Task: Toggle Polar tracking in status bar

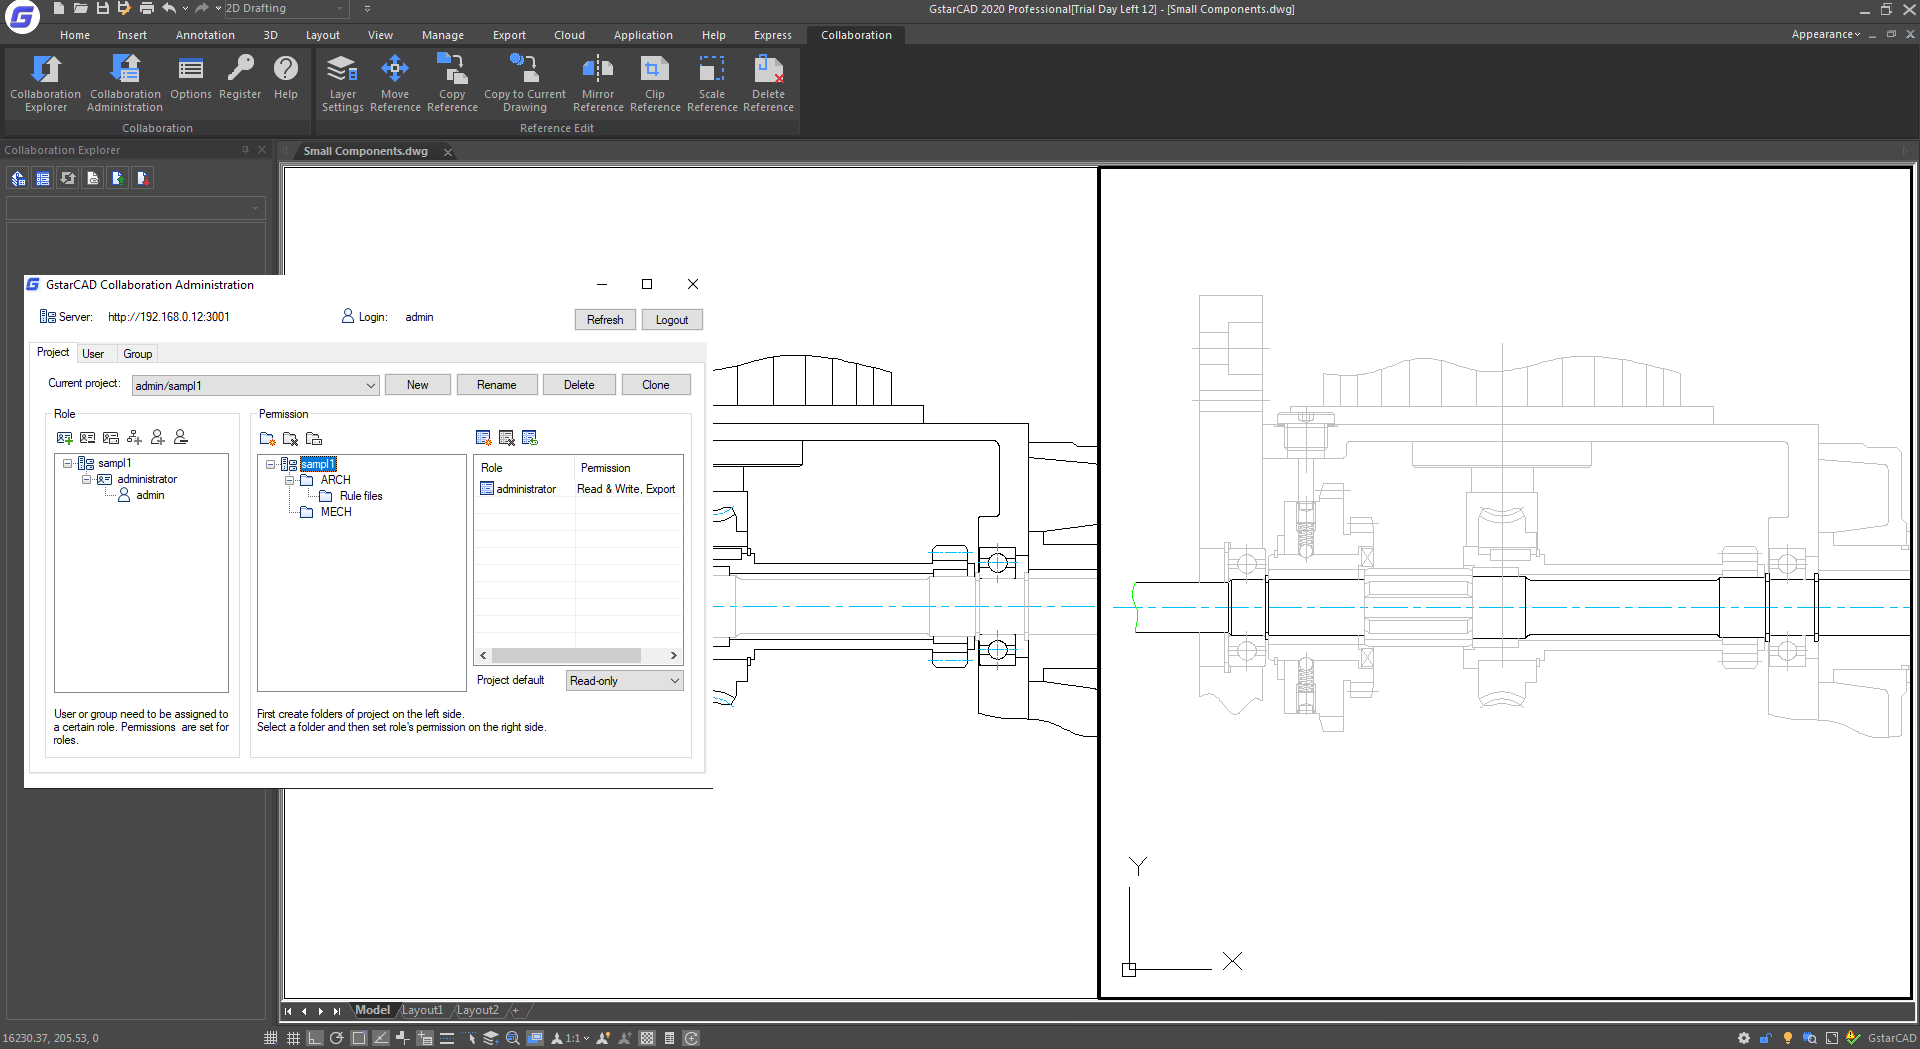Action: tap(337, 1038)
